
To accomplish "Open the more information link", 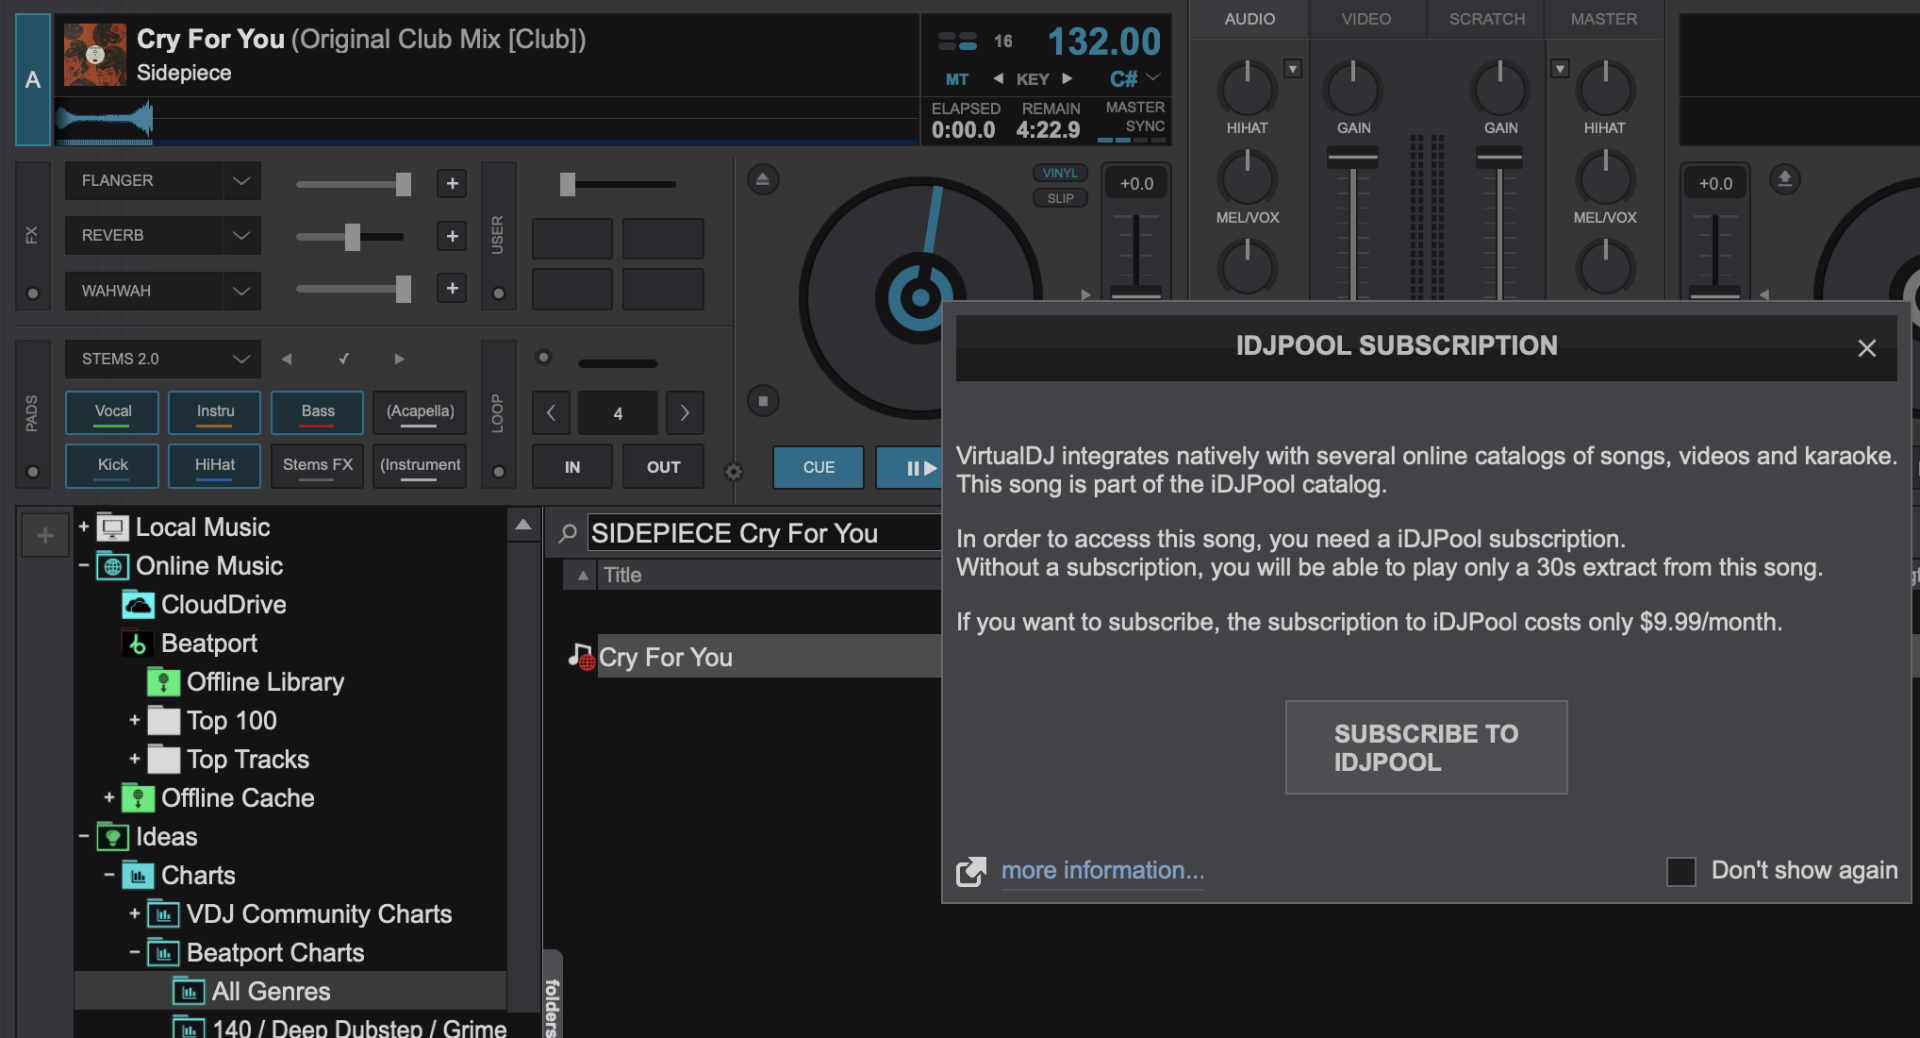I will (1101, 870).
